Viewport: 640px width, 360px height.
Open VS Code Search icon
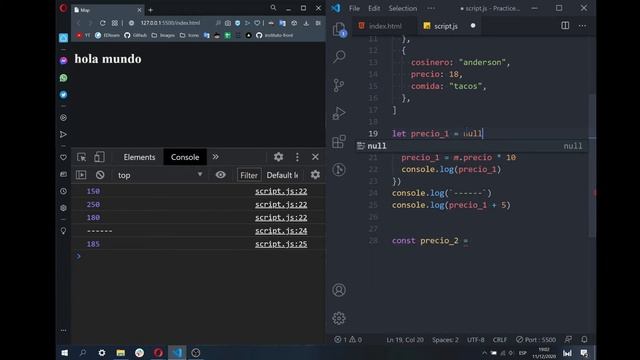click(x=339, y=57)
